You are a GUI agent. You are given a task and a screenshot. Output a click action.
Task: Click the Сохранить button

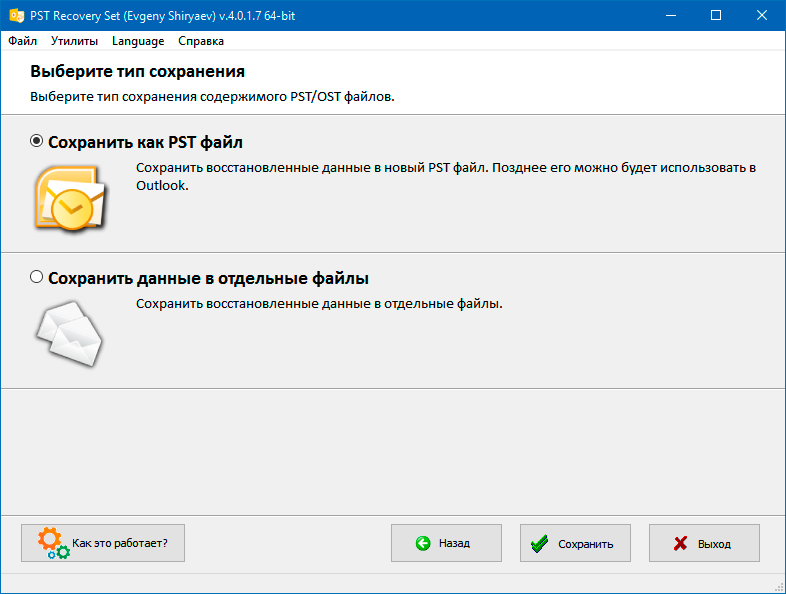point(575,543)
